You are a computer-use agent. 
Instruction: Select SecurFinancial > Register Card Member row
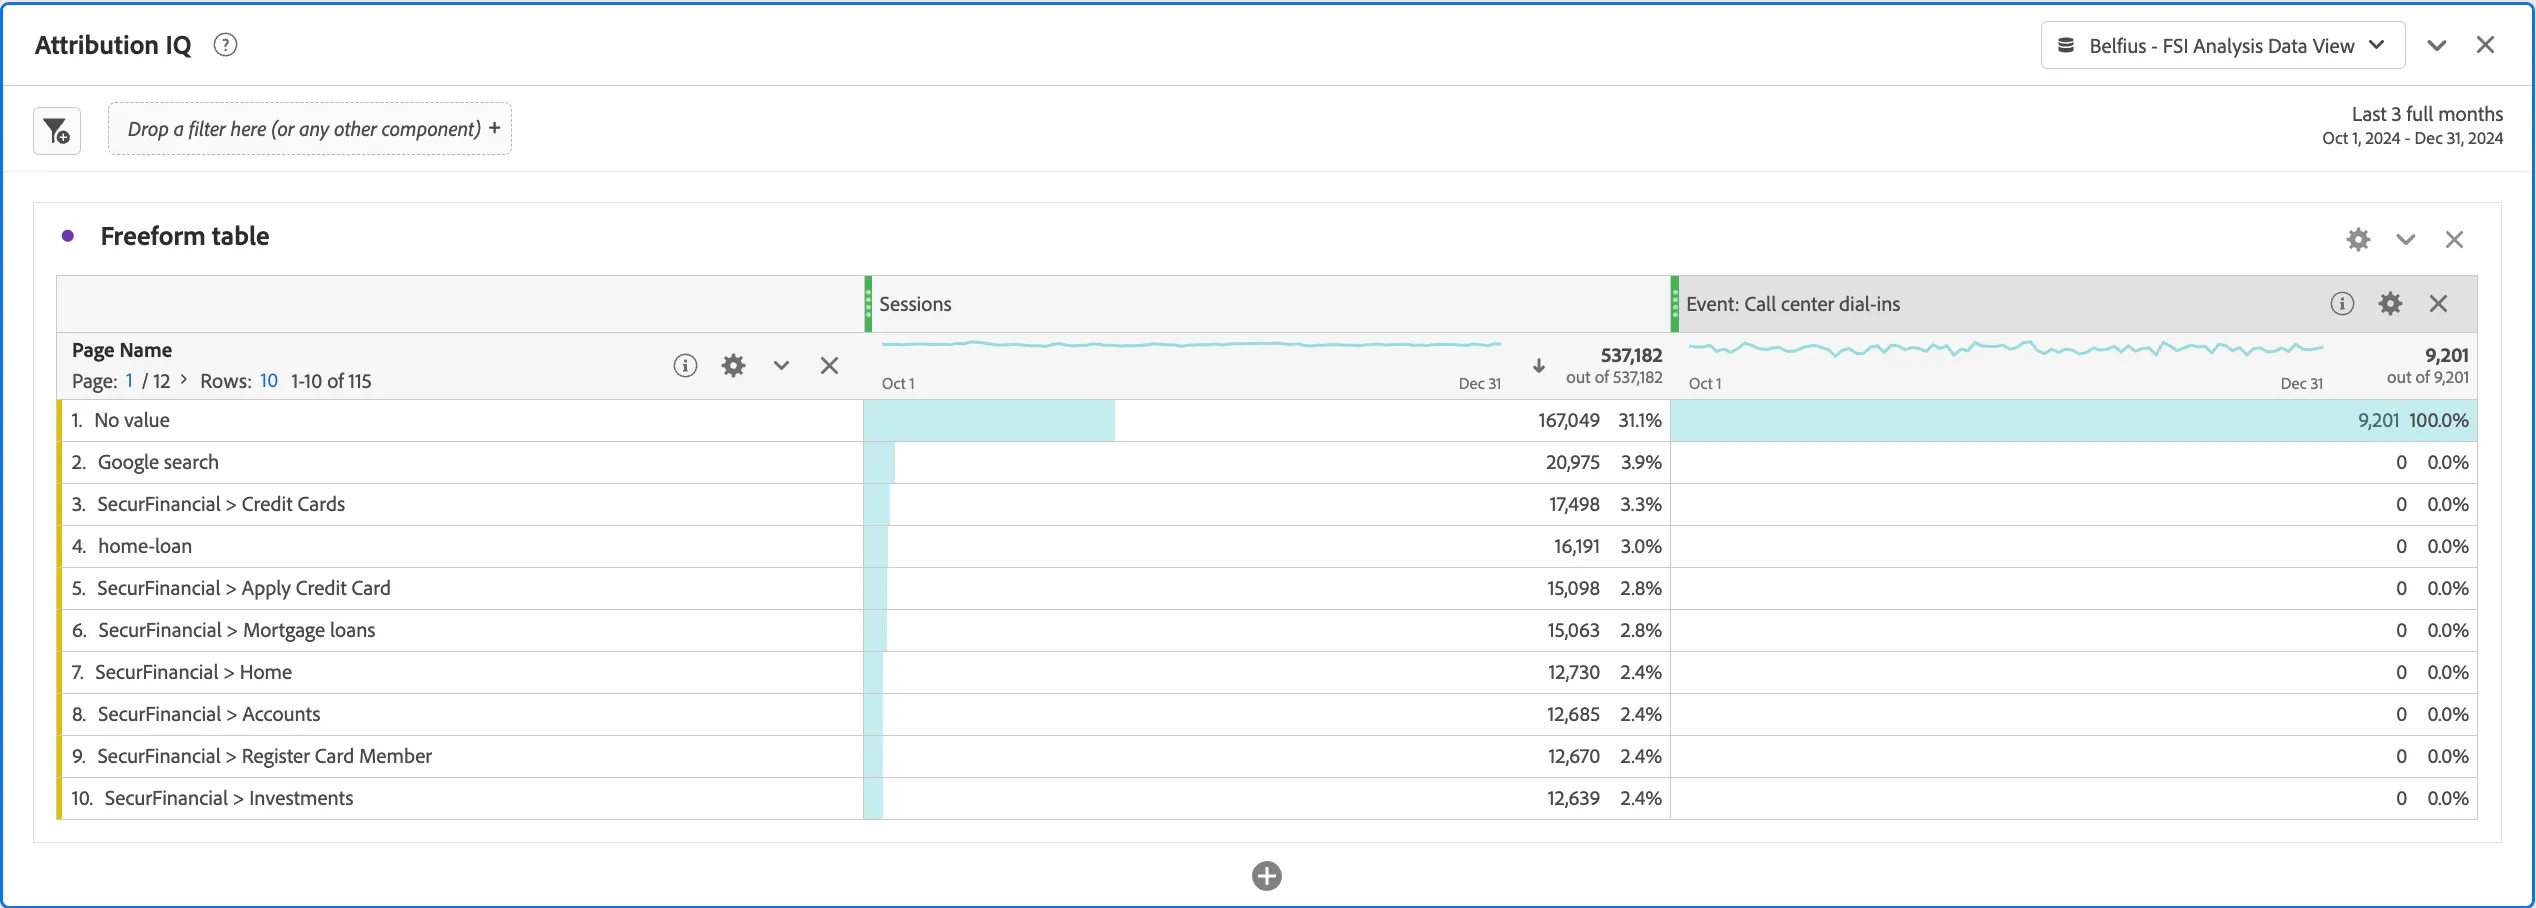[x=460, y=756]
